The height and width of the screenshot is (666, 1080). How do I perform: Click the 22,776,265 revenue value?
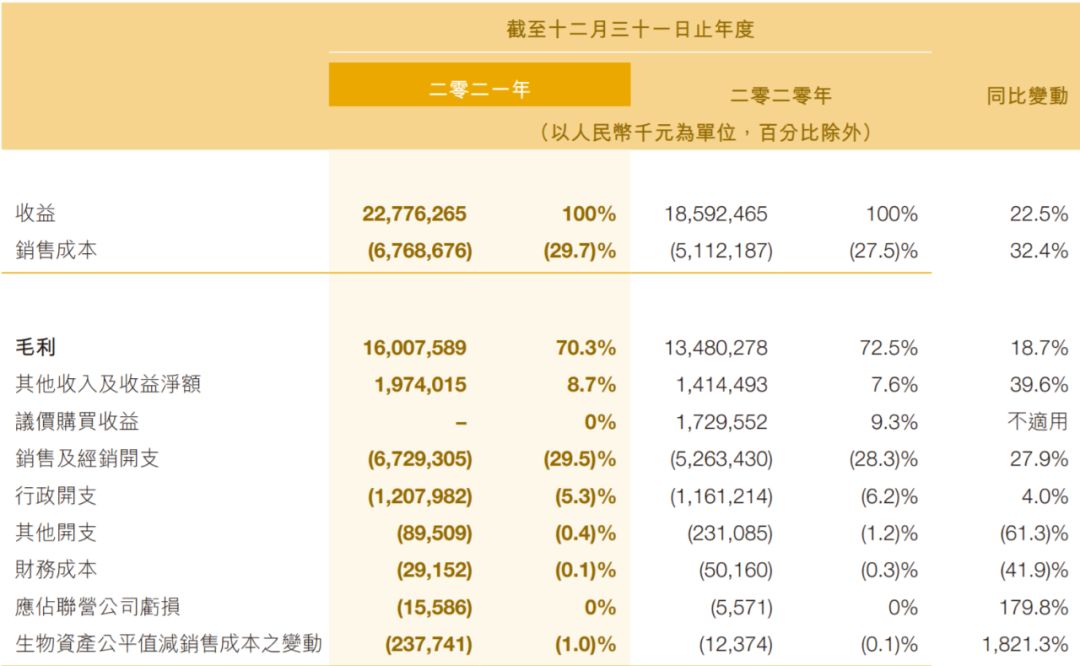414,214
